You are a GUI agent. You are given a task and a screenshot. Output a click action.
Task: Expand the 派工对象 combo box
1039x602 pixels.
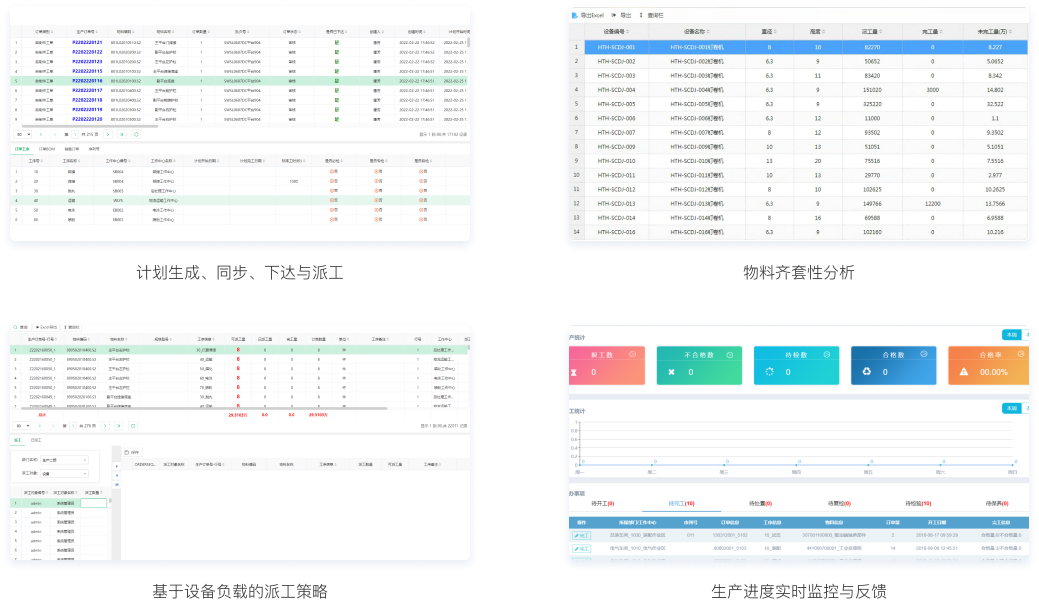tap(64, 474)
